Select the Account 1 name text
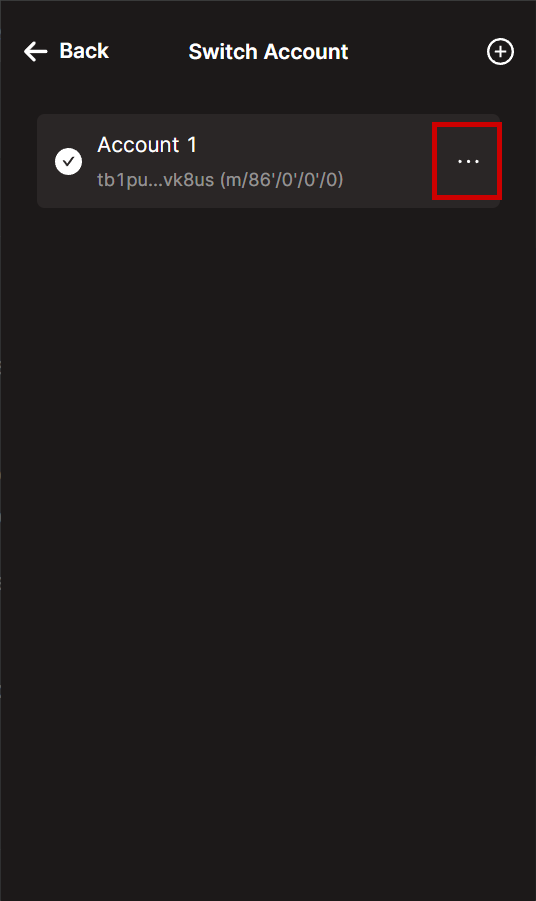 [x=147, y=145]
